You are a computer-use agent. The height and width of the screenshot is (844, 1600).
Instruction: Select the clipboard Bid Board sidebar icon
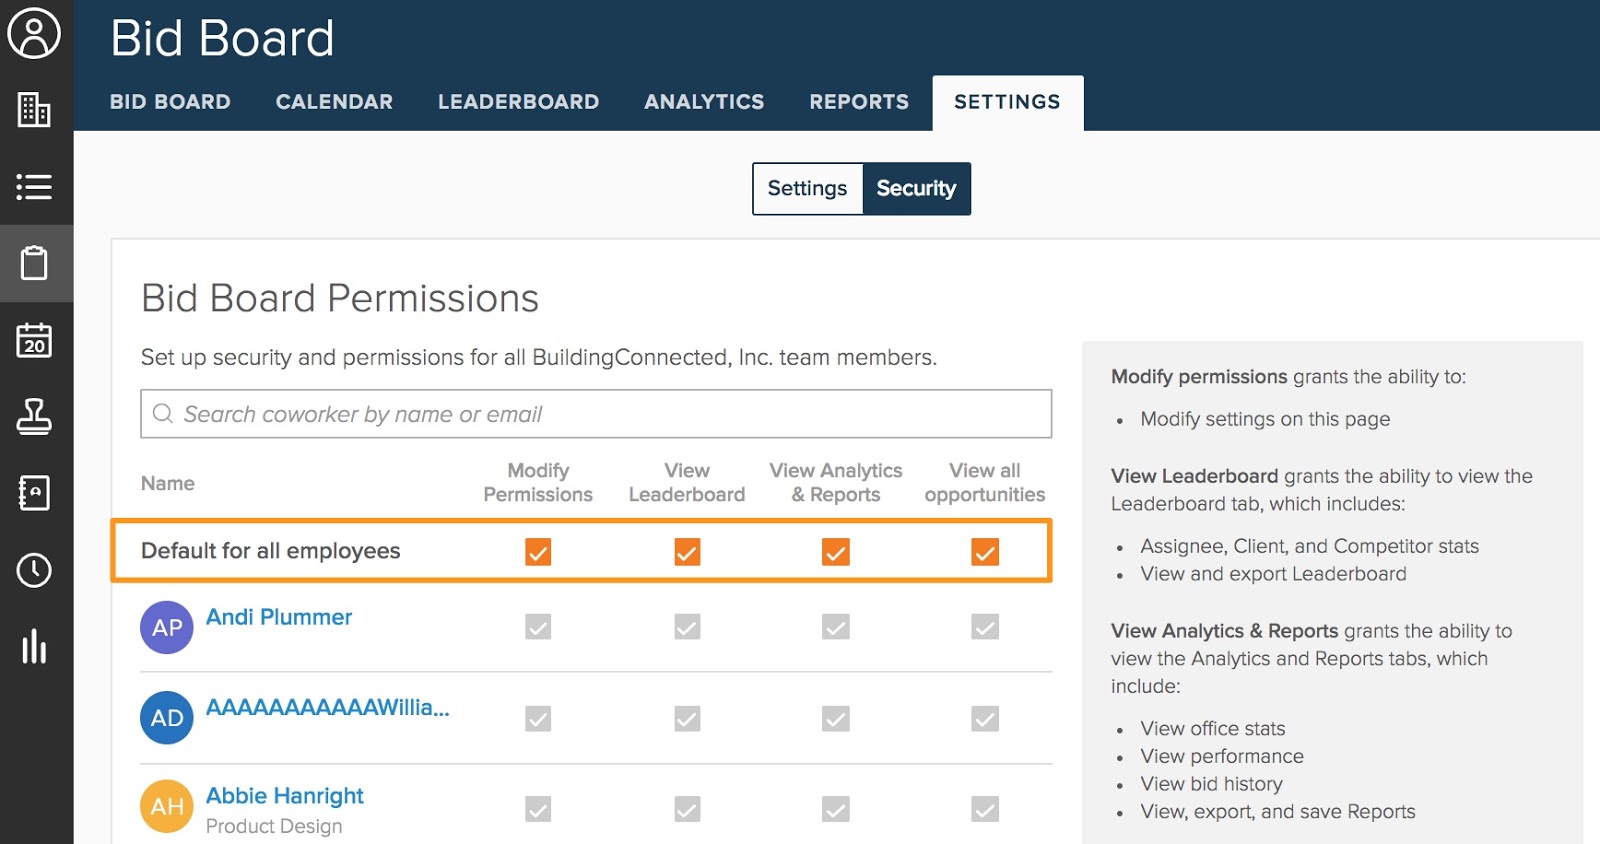tap(35, 263)
